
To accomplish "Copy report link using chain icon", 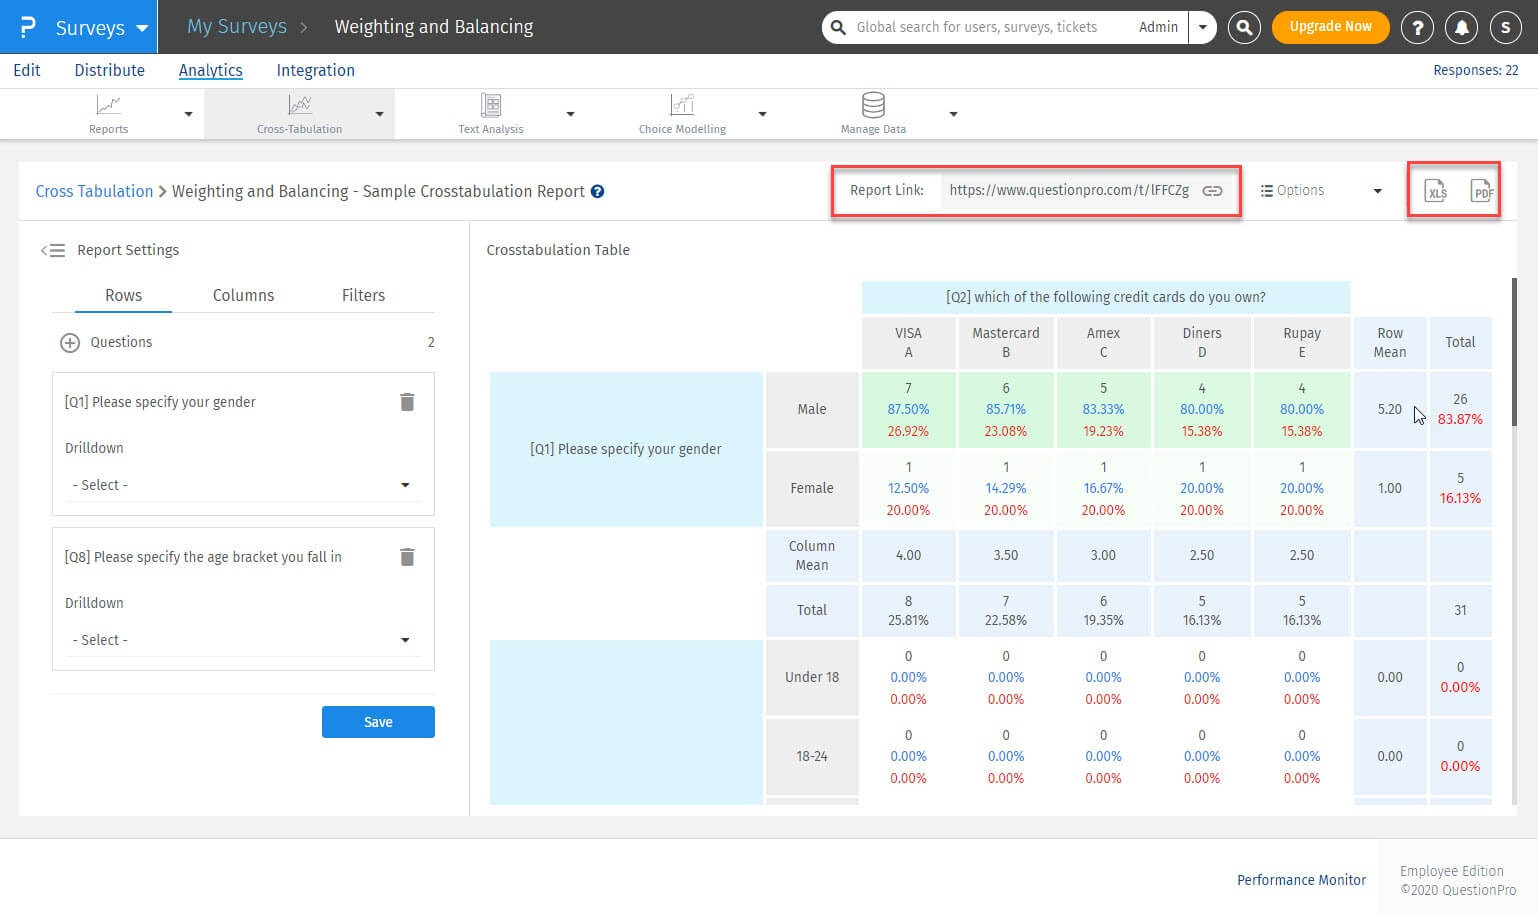I will pyautogui.click(x=1212, y=191).
